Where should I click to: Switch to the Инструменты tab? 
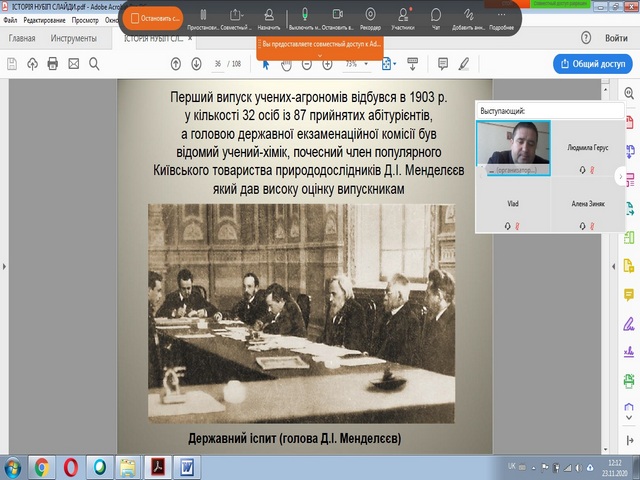coord(74,38)
